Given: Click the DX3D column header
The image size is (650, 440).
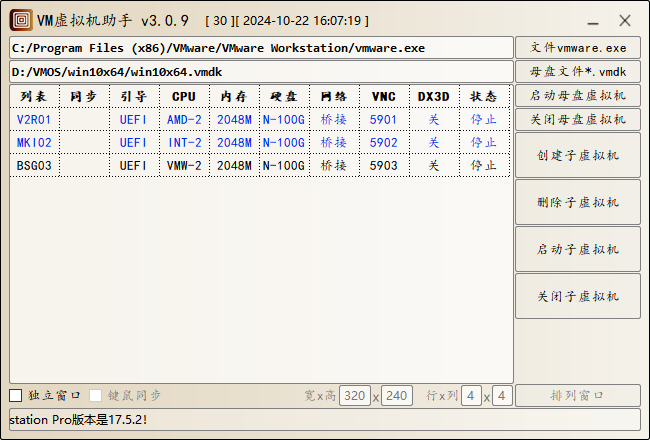Looking at the screenshot, I should click(x=434, y=97).
